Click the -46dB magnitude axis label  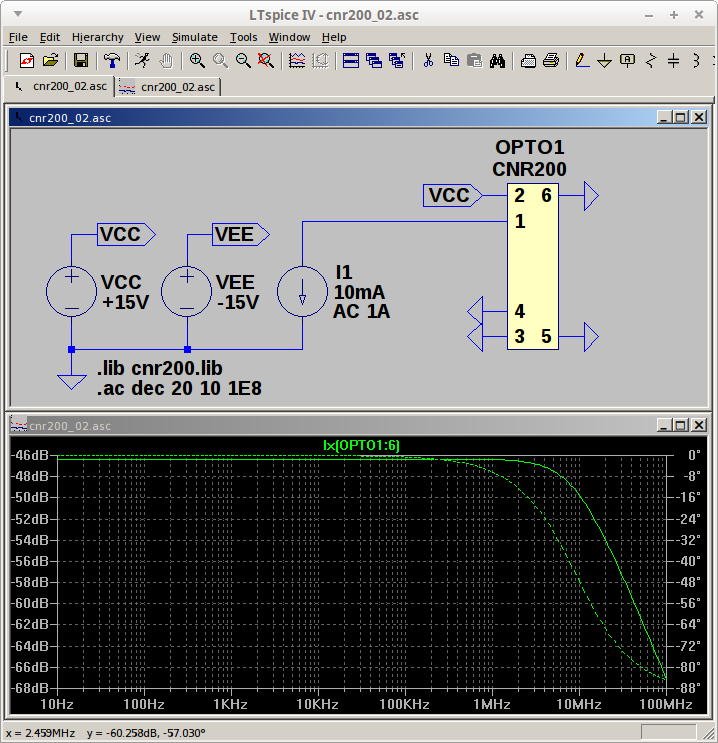30,455
